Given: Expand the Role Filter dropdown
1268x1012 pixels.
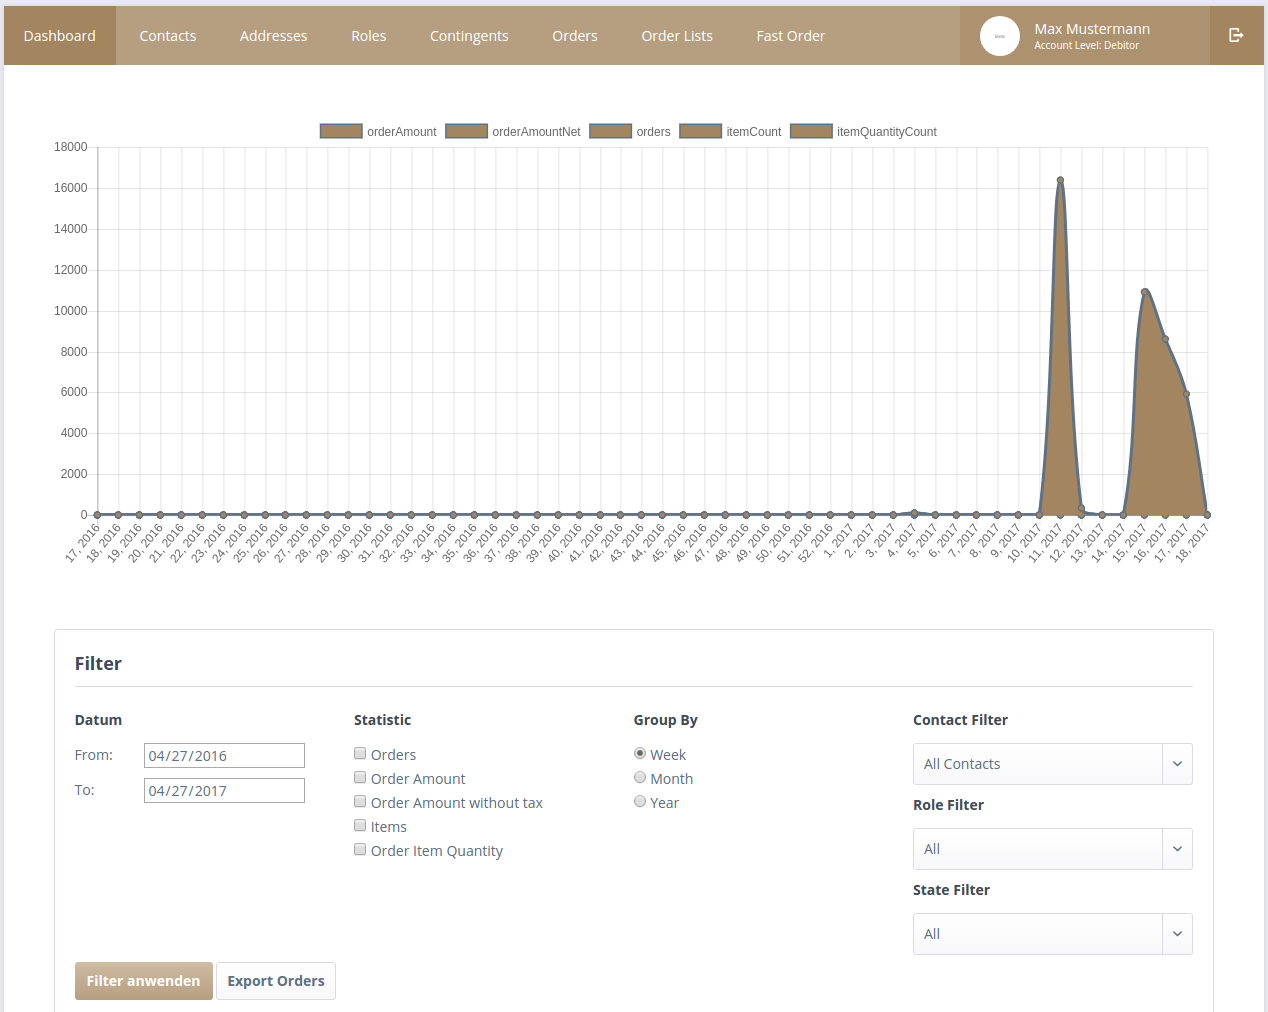Looking at the screenshot, I should 1052,849.
